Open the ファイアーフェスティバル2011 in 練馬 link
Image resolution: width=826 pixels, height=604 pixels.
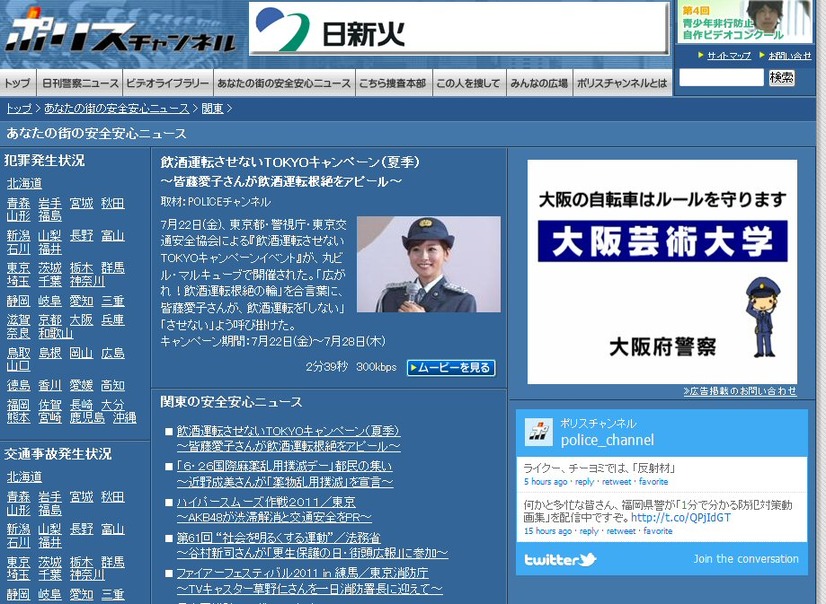pos(309,581)
